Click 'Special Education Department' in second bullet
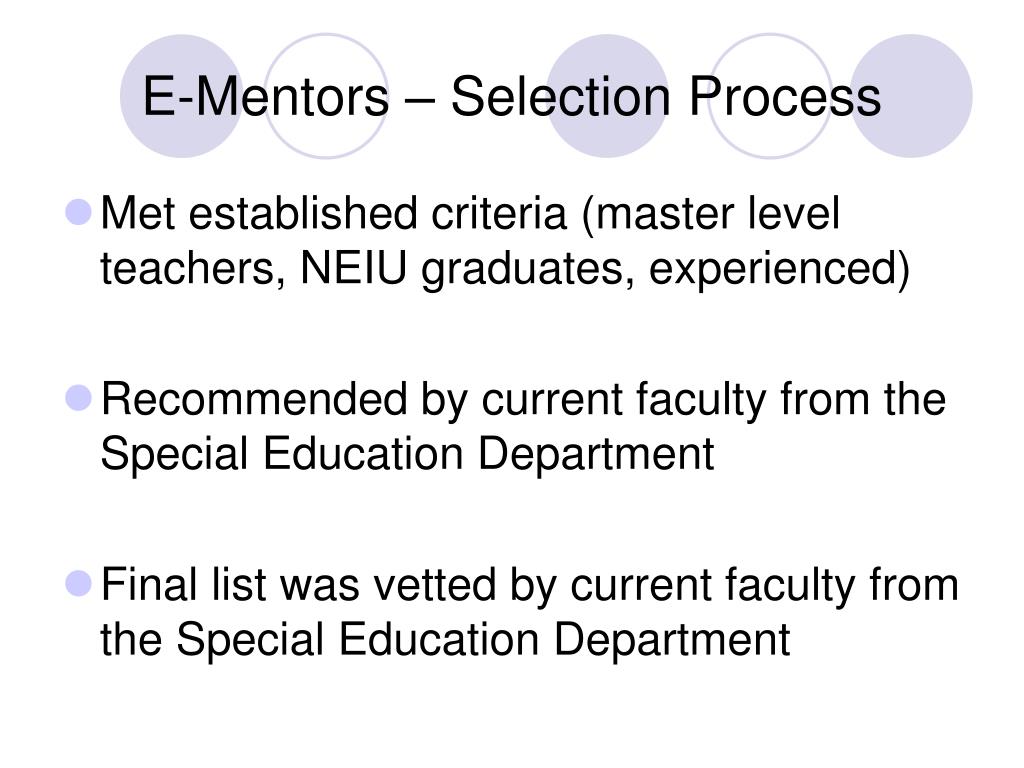 (408, 453)
